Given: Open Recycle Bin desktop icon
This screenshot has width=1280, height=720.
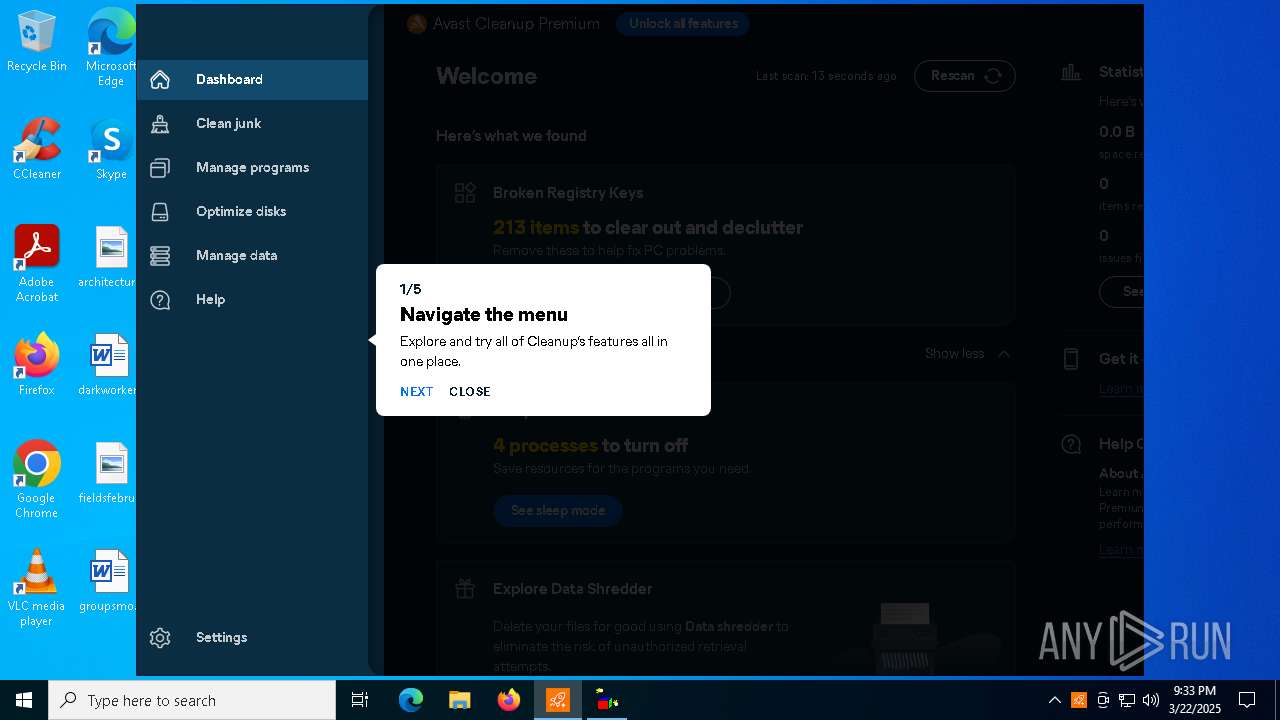Looking at the screenshot, I should pyautogui.click(x=37, y=42).
